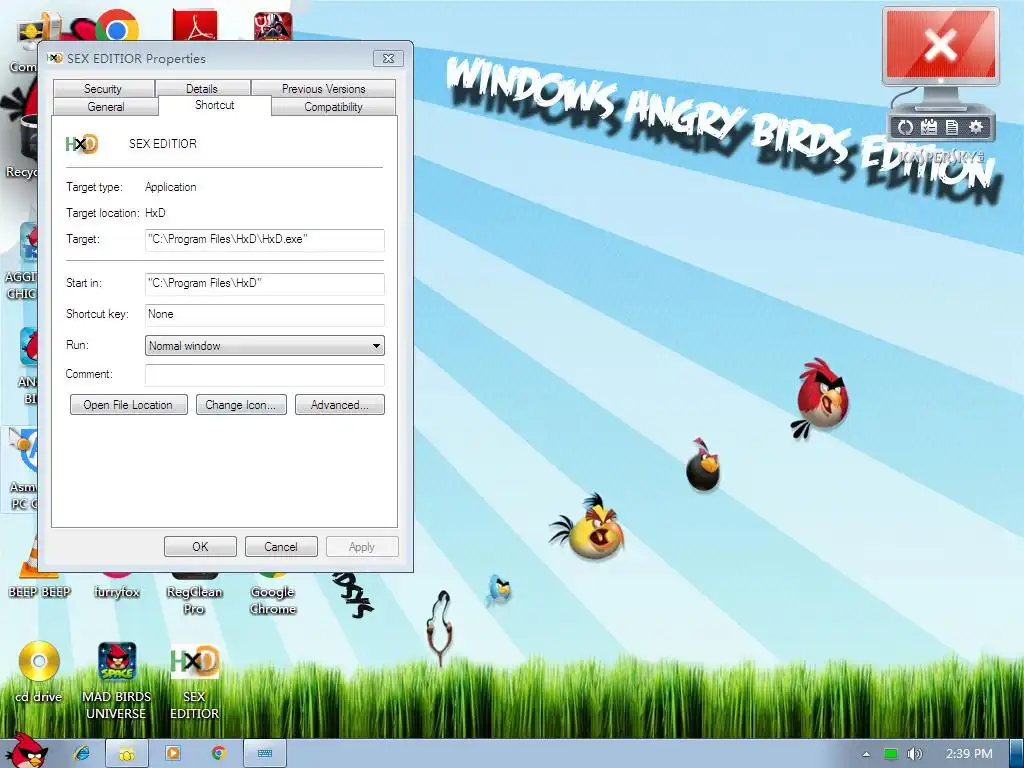Confirm the dialog with OK

[200, 547]
